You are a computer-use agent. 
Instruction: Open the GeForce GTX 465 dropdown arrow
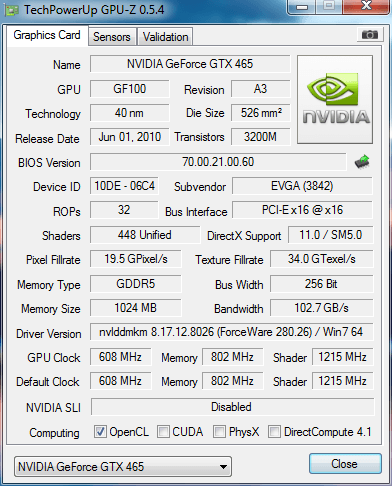[x=224, y=467]
